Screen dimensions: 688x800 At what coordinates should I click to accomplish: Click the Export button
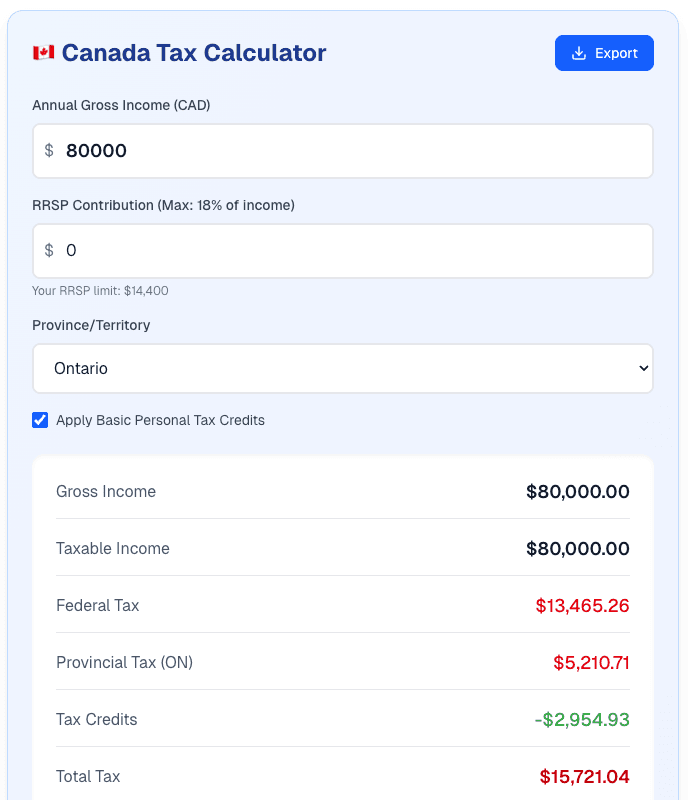pyautogui.click(x=604, y=52)
